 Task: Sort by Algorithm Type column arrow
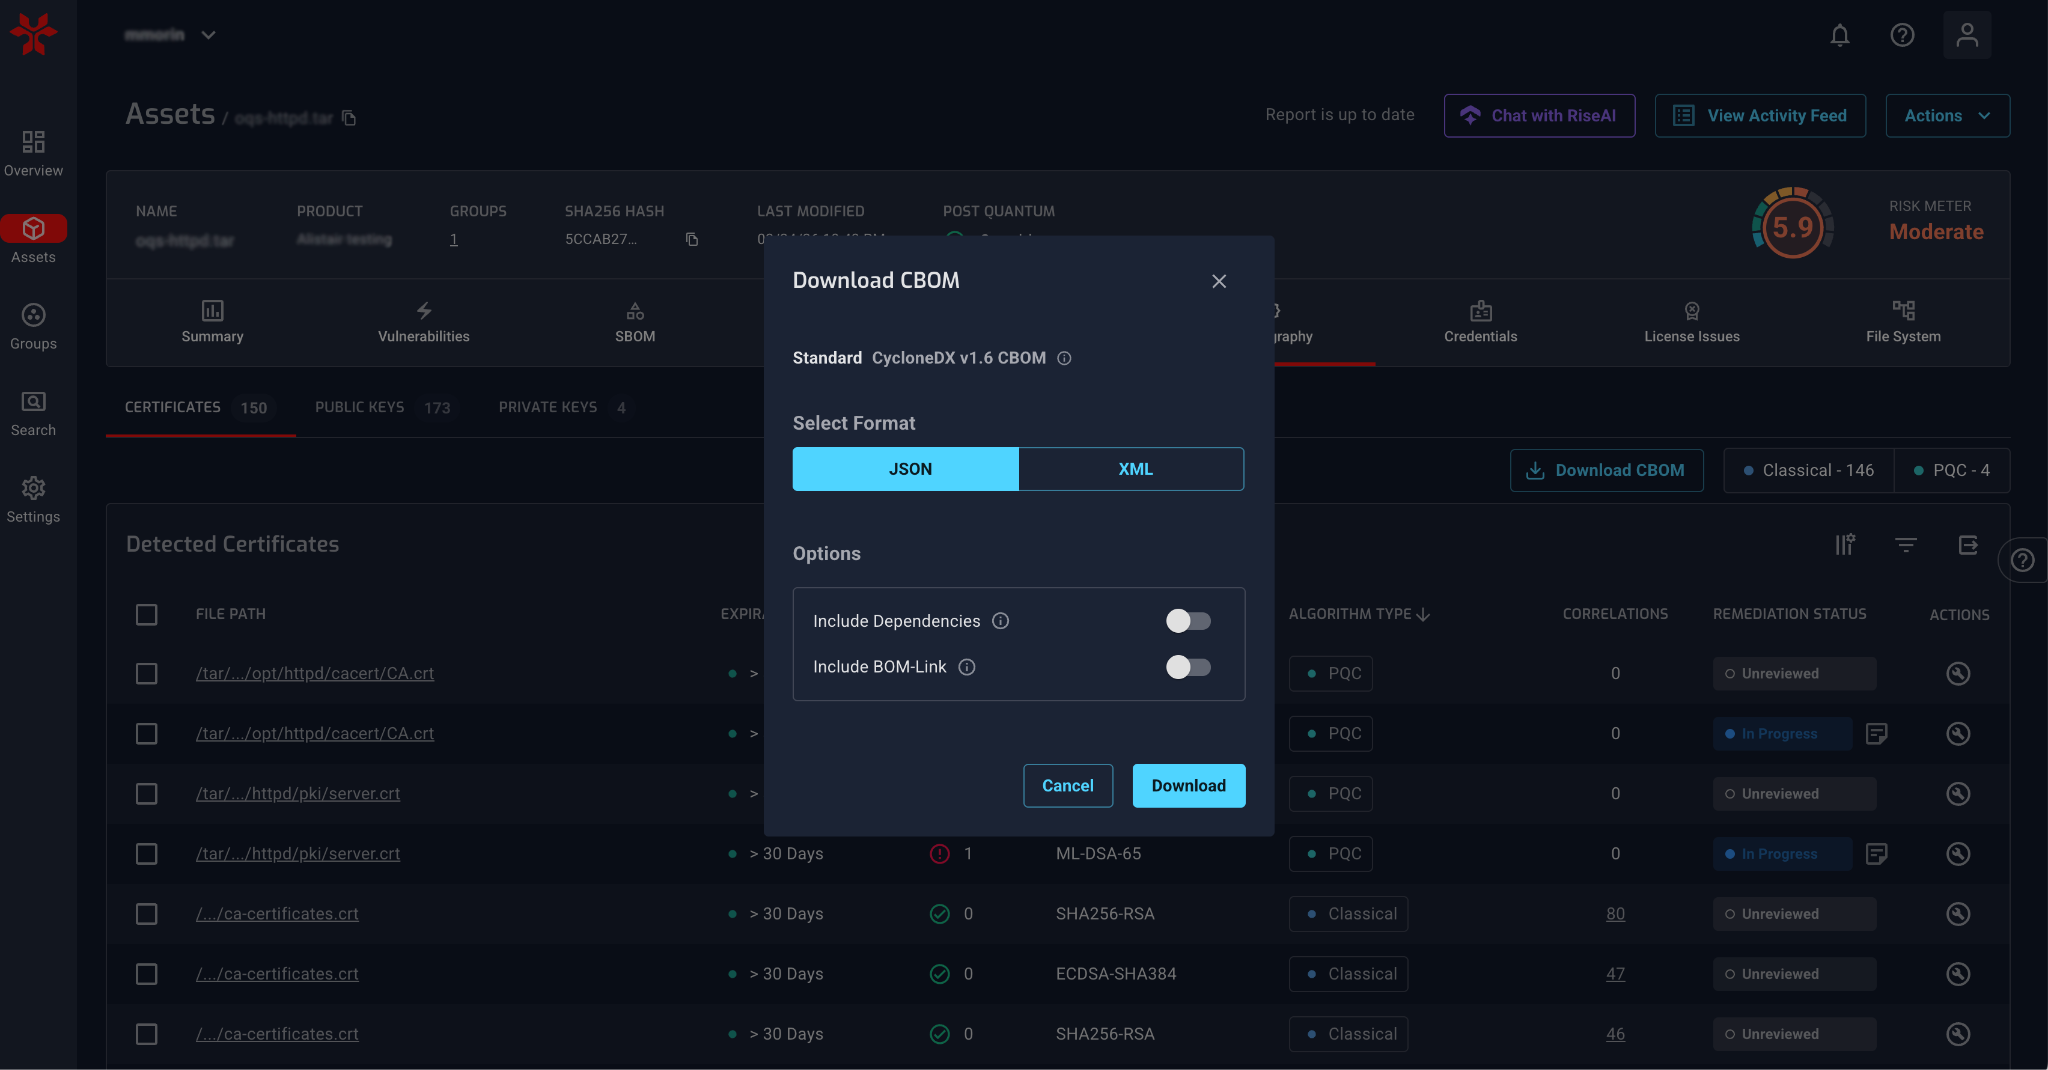pyautogui.click(x=1423, y=614)
